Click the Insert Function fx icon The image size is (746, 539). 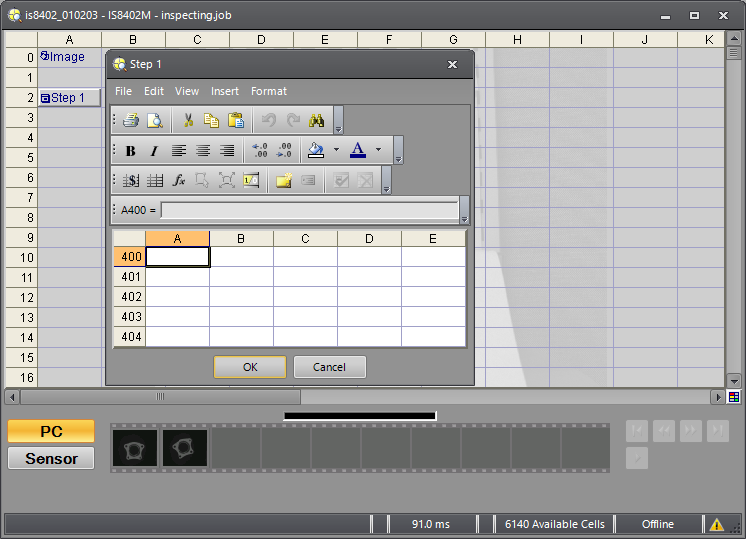click(179, 180)
